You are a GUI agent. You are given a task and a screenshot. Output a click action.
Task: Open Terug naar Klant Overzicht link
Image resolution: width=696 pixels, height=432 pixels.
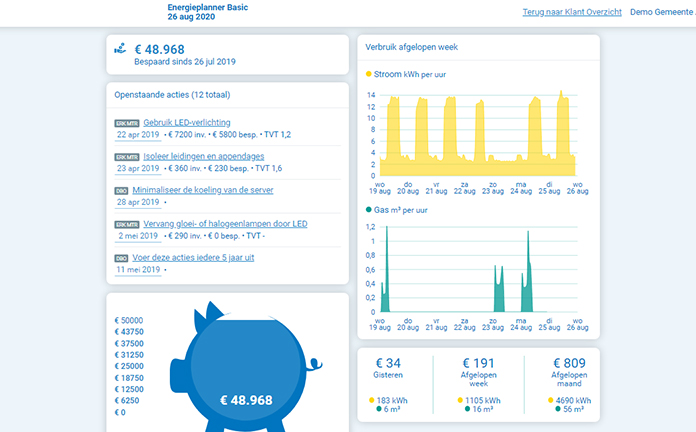[572, 12]
